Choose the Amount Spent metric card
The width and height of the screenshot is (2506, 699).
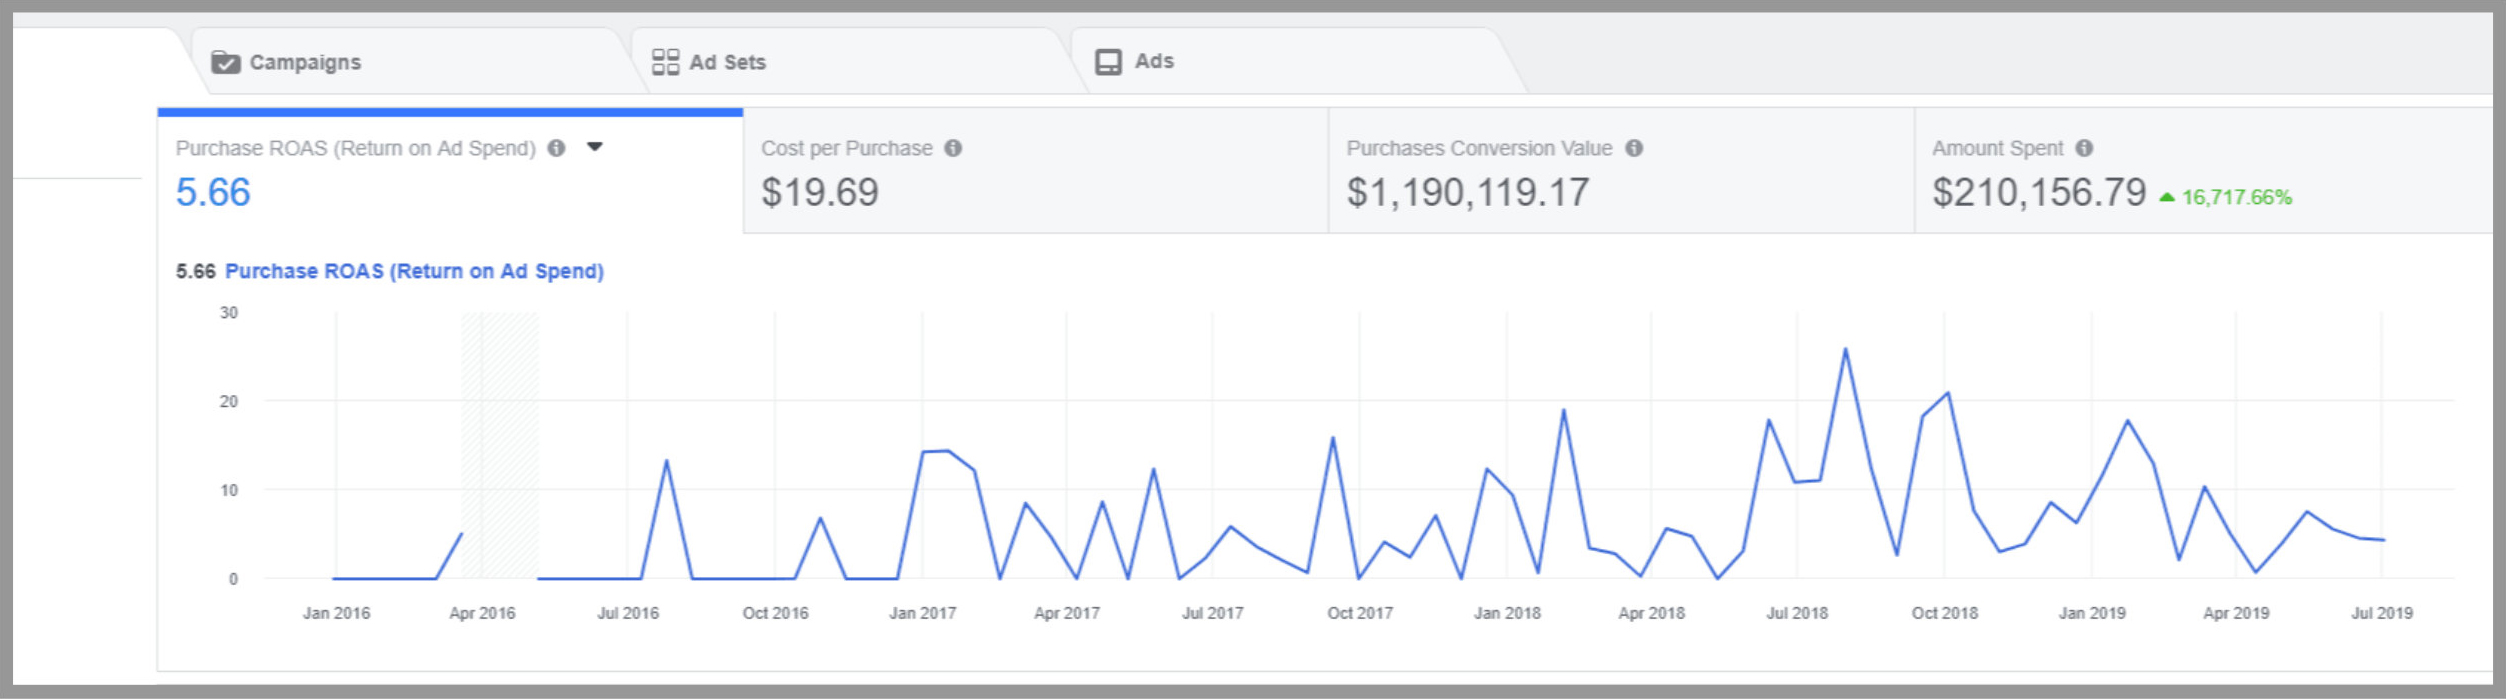2200,171
